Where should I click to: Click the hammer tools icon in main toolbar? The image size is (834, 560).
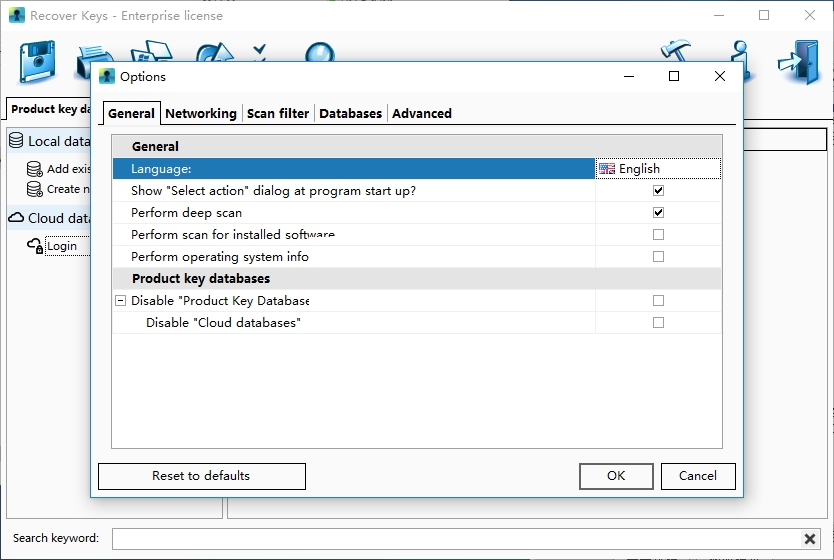(x=676, y=50)
